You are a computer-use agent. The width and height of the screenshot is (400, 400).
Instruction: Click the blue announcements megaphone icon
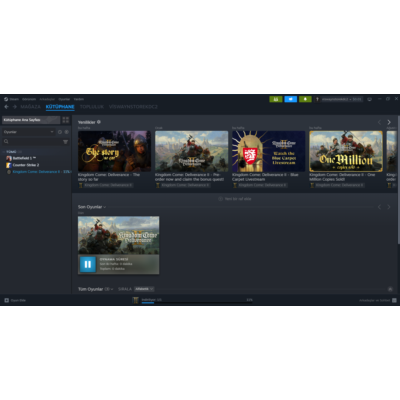coord(291,99)
